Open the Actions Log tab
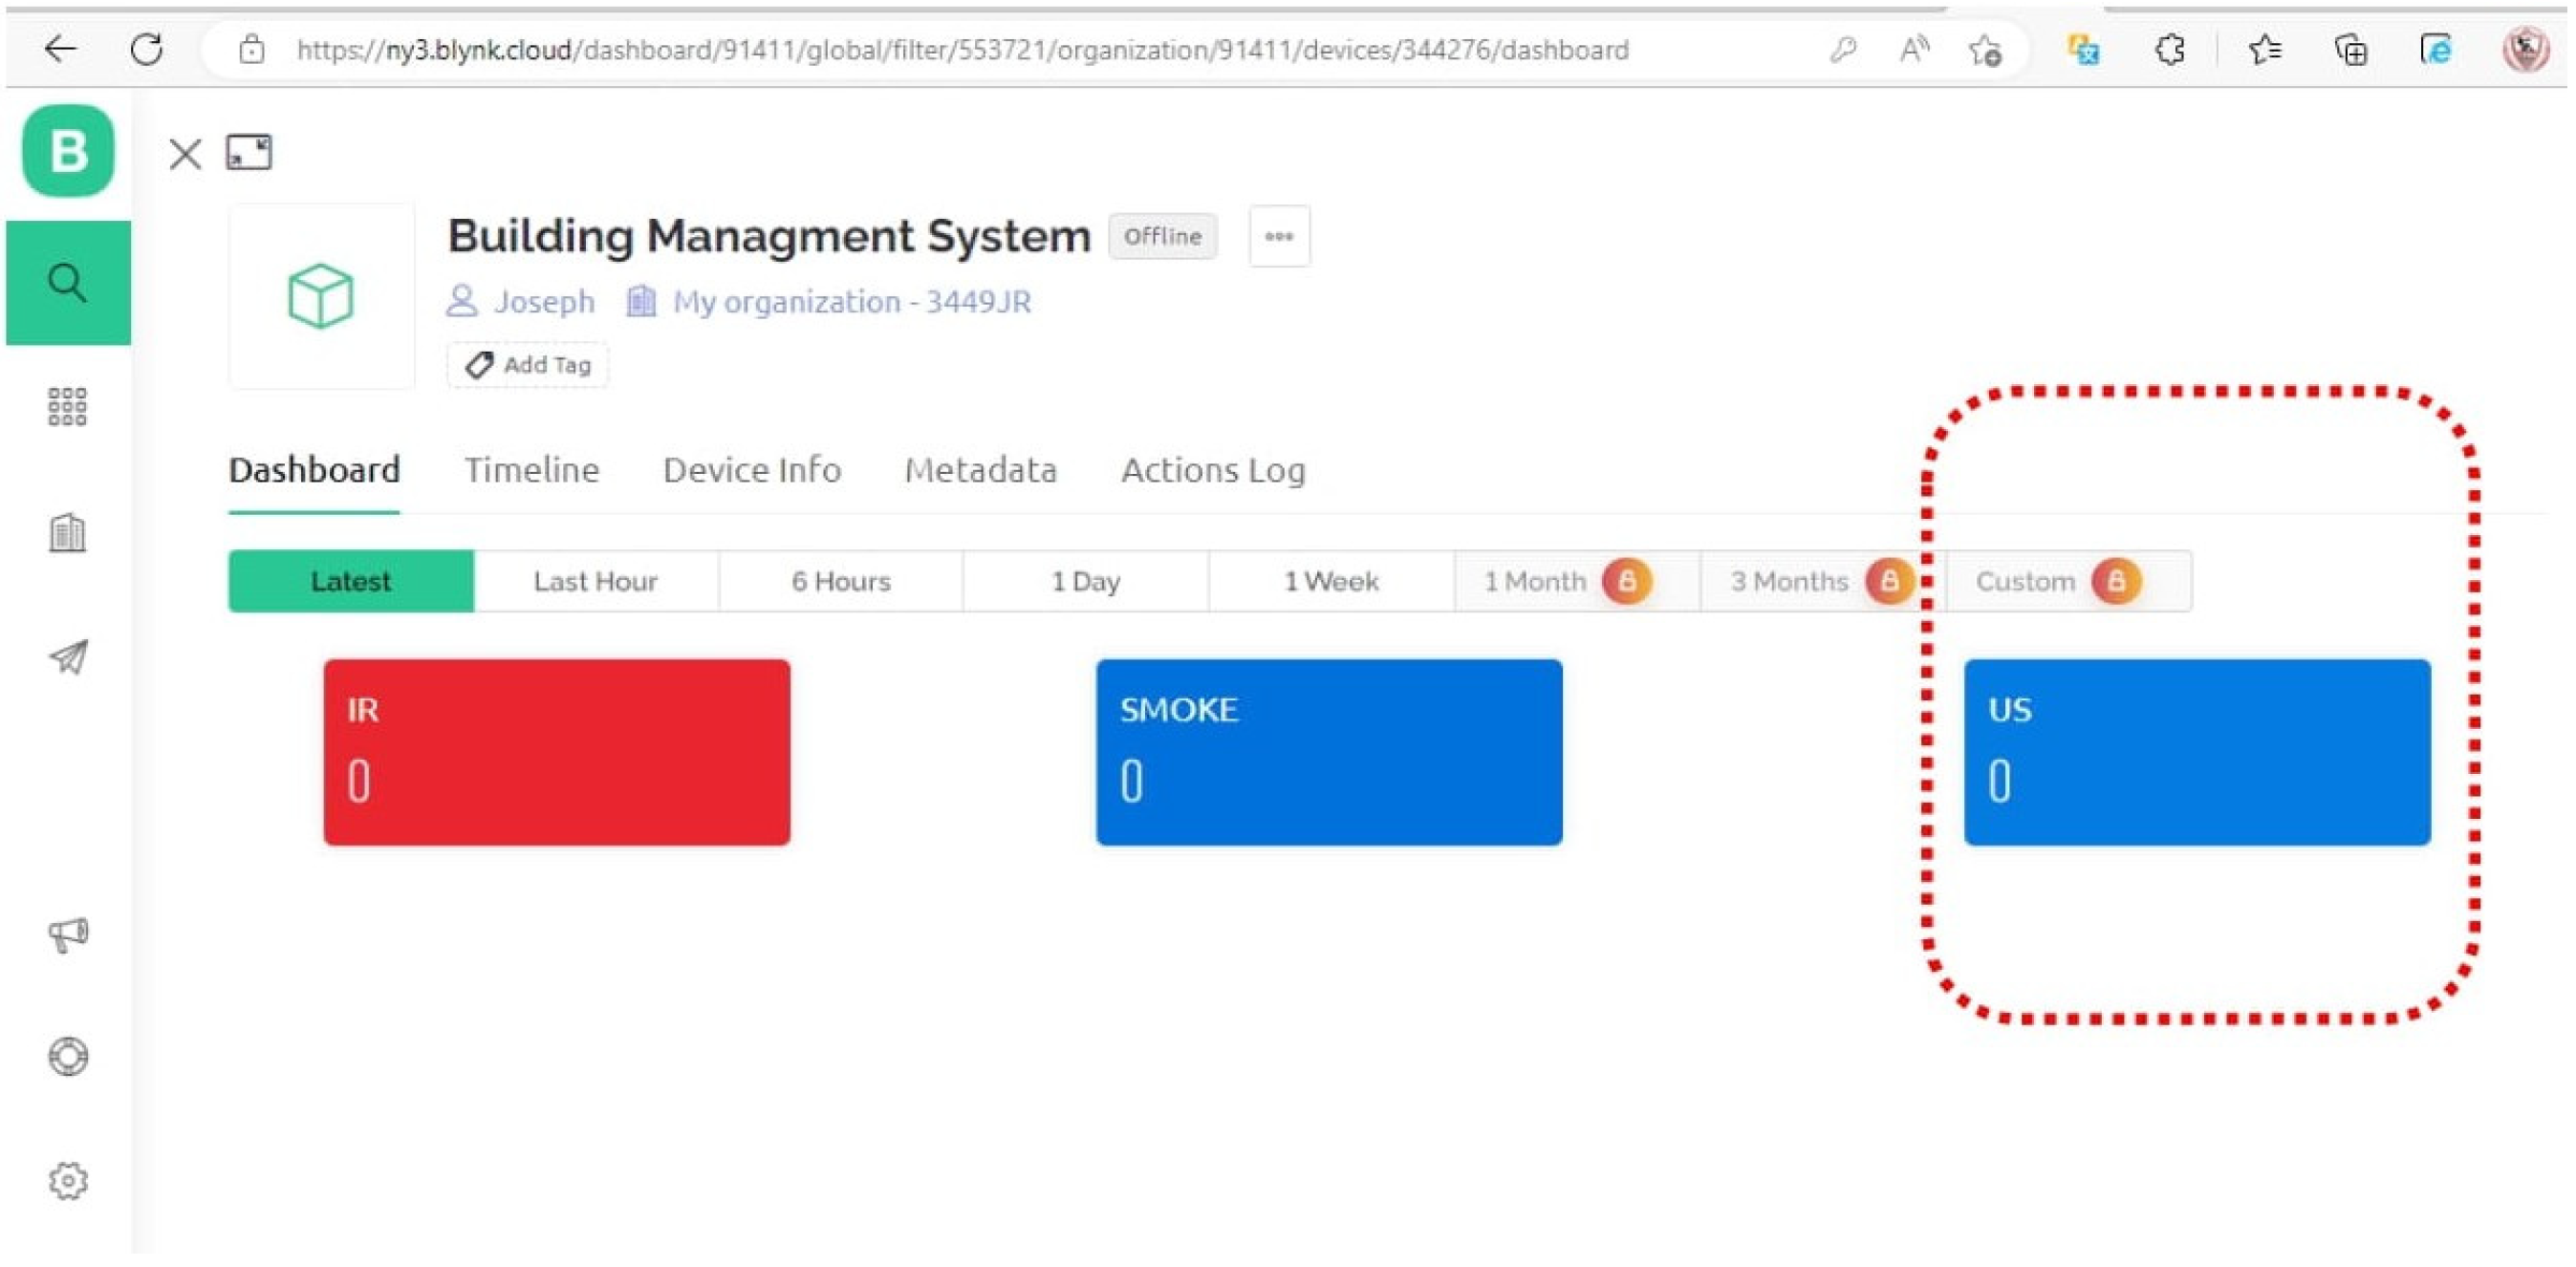Image resolution: width=2576 pixels, height=1267 pixels. [1212, 470]
